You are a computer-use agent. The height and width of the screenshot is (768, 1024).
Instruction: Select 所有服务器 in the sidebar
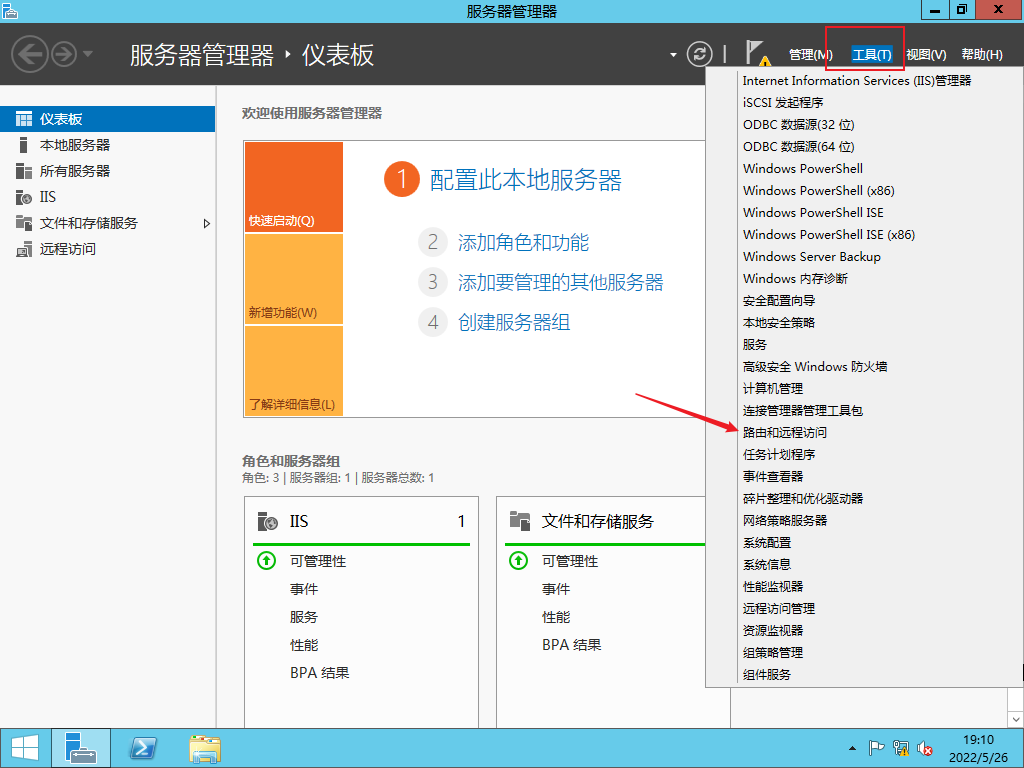pyautogui.click(x=108, y=171)
